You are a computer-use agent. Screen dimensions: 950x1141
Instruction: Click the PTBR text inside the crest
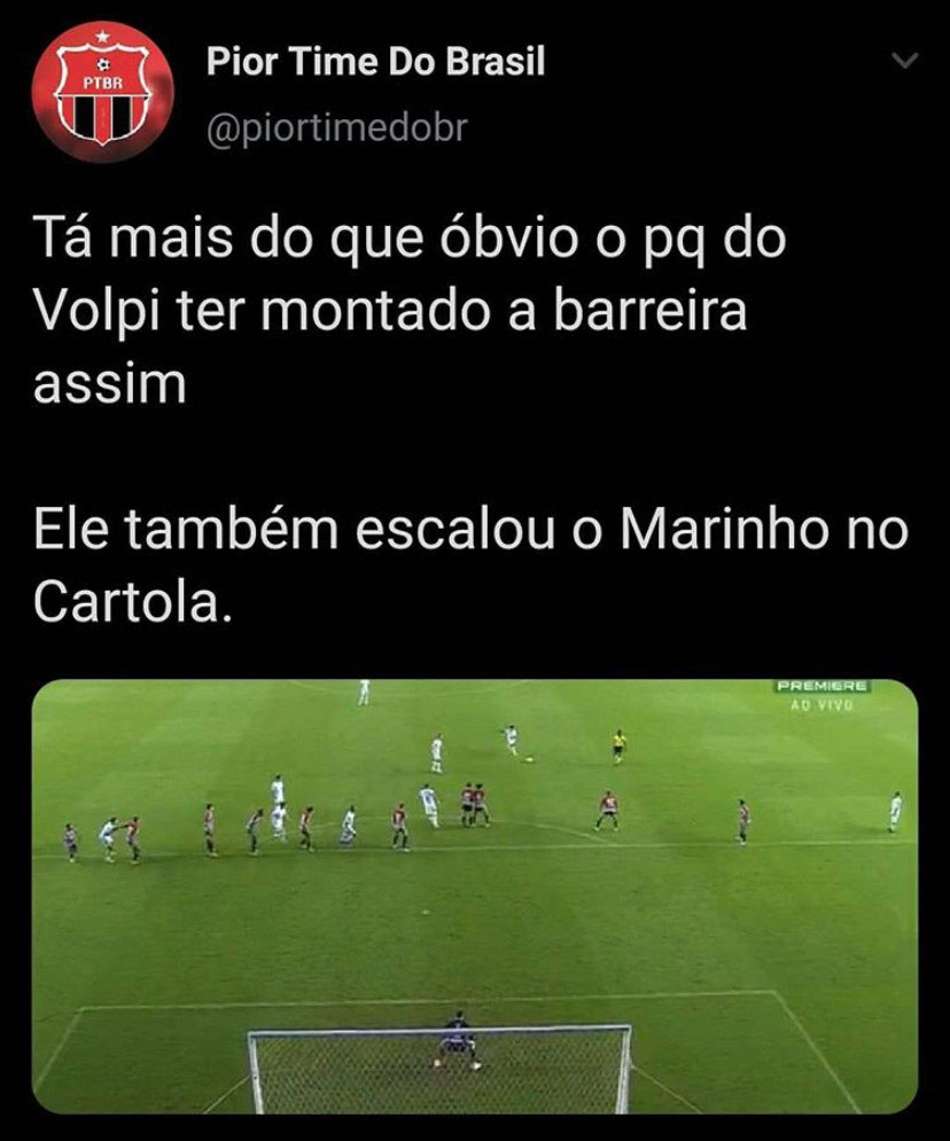103,82
